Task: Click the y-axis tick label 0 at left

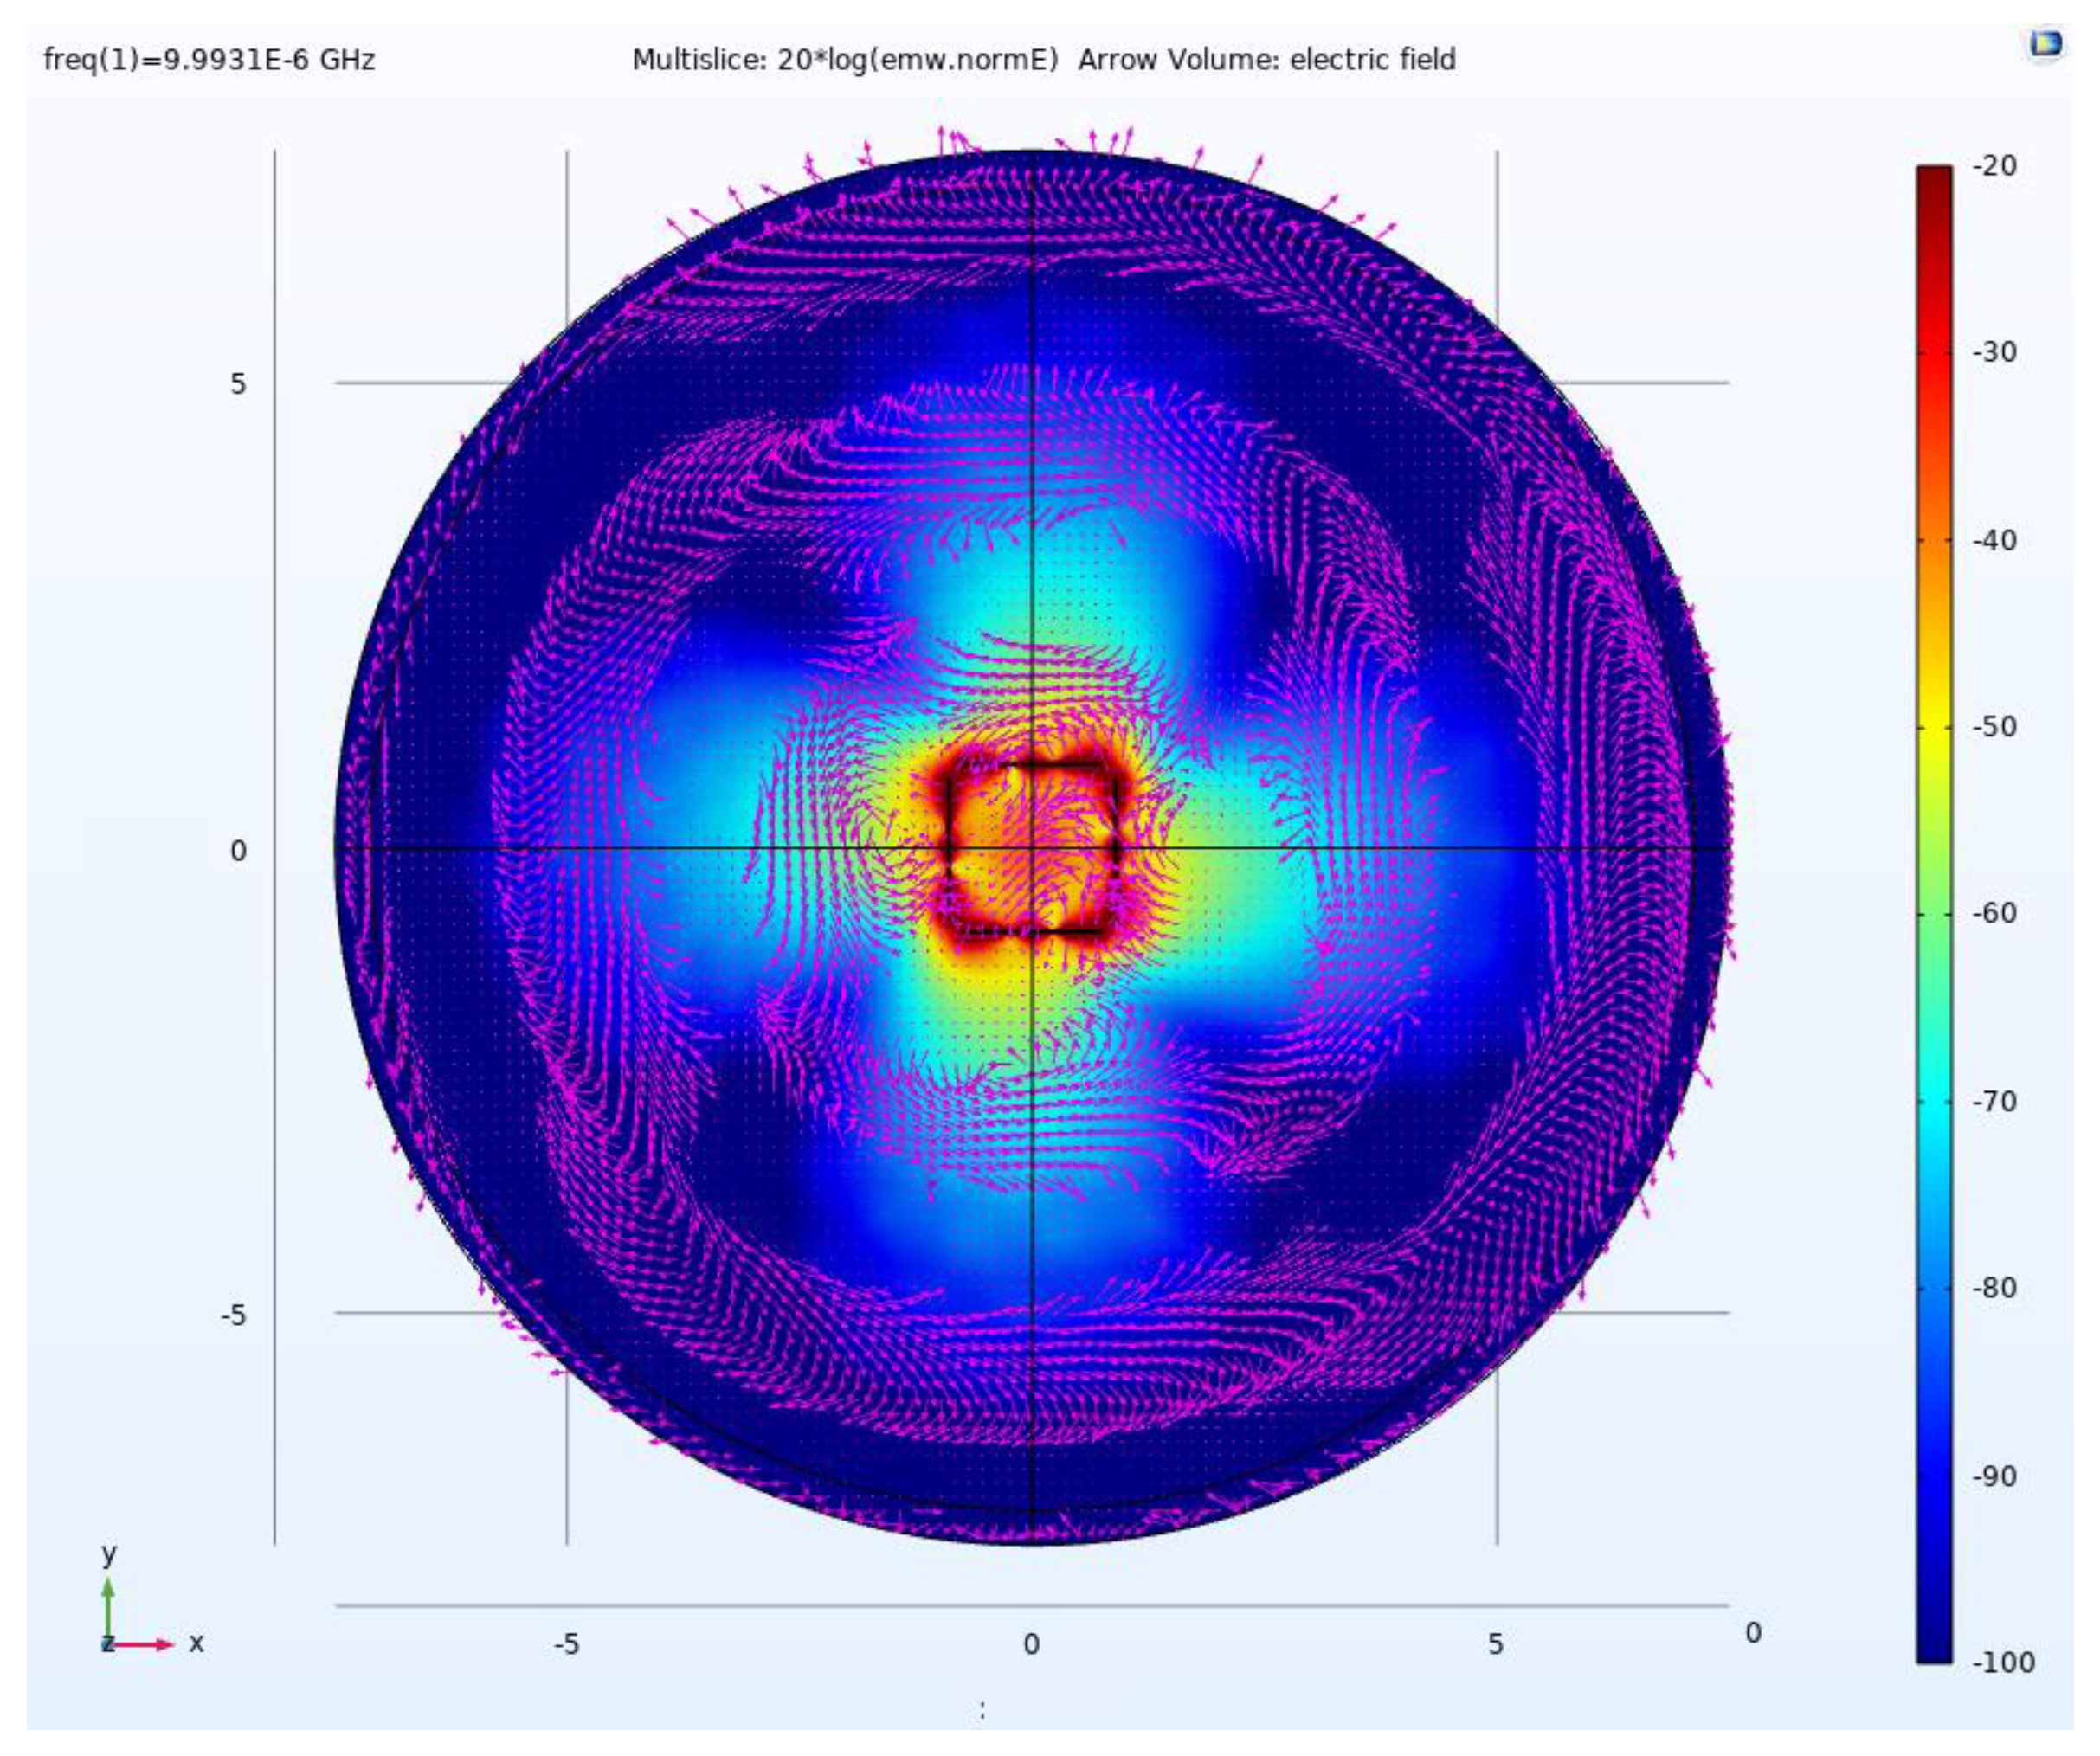Action: [237, 851]
